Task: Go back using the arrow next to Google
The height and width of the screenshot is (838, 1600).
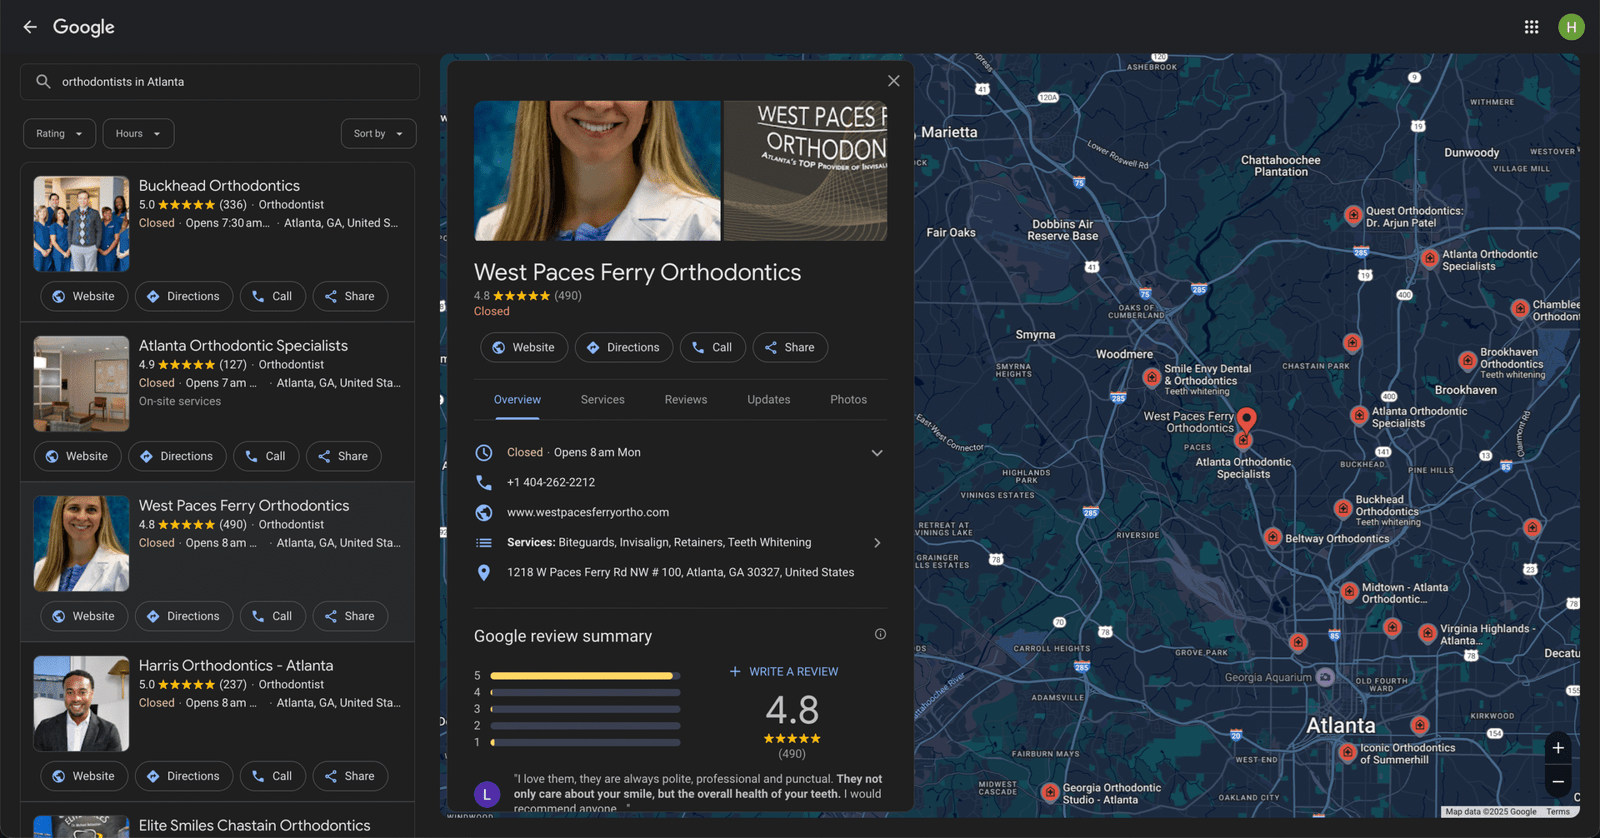Action: pos(30,27)
